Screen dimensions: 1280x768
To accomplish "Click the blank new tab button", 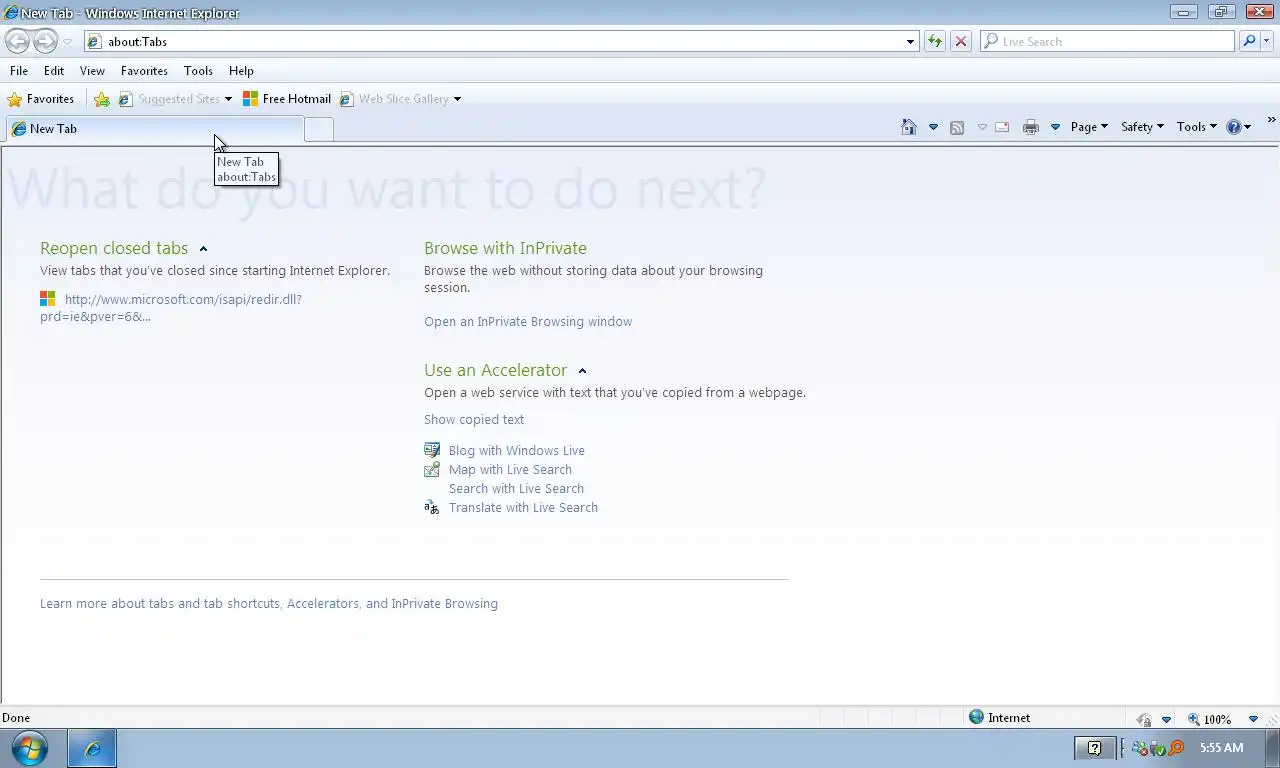I will click(319, 129).
